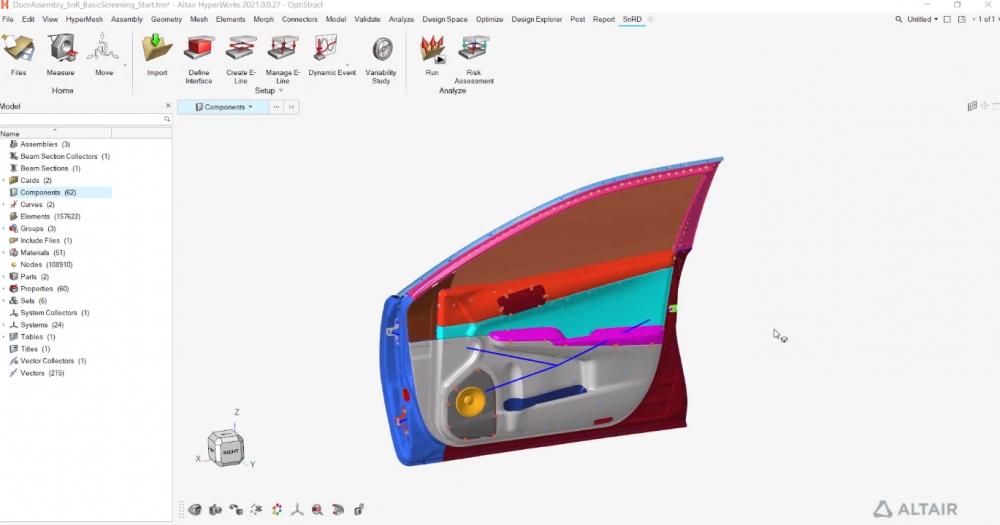The height and width of the screenshot is (525, 1000).
Task: Click the eye visibility icon in bottom toolbar
Action: coord(195,509)
